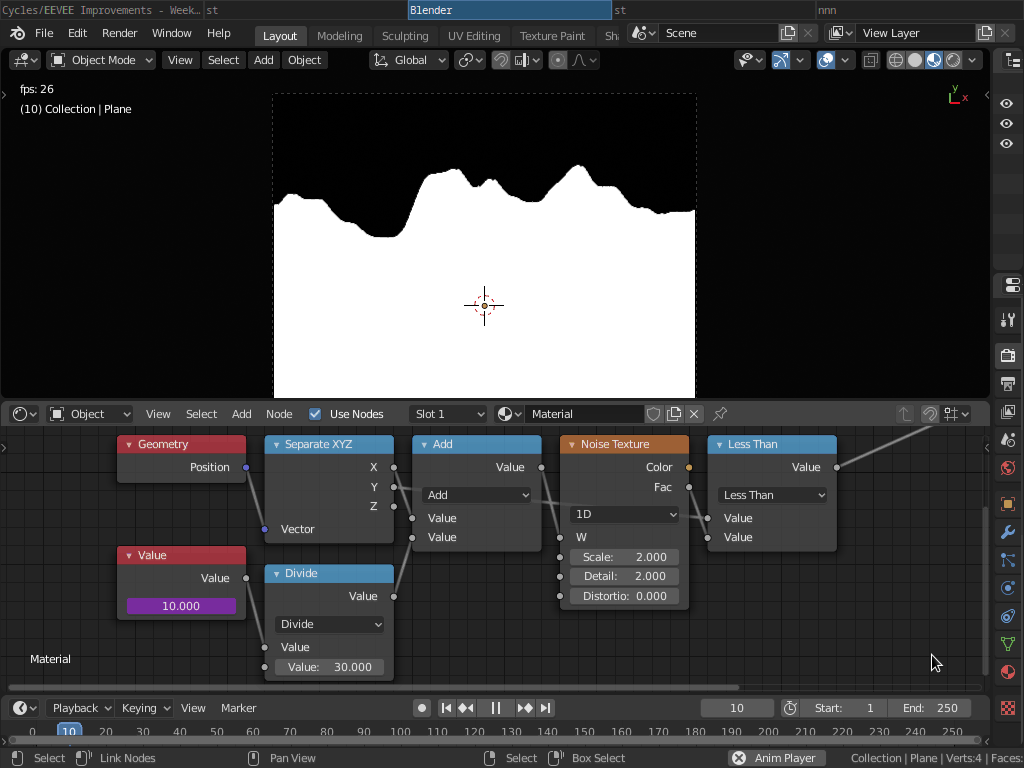Open Output properties tab
Image resolution: width=1024 pixels, height=768 pixels.
(1008, 384)
